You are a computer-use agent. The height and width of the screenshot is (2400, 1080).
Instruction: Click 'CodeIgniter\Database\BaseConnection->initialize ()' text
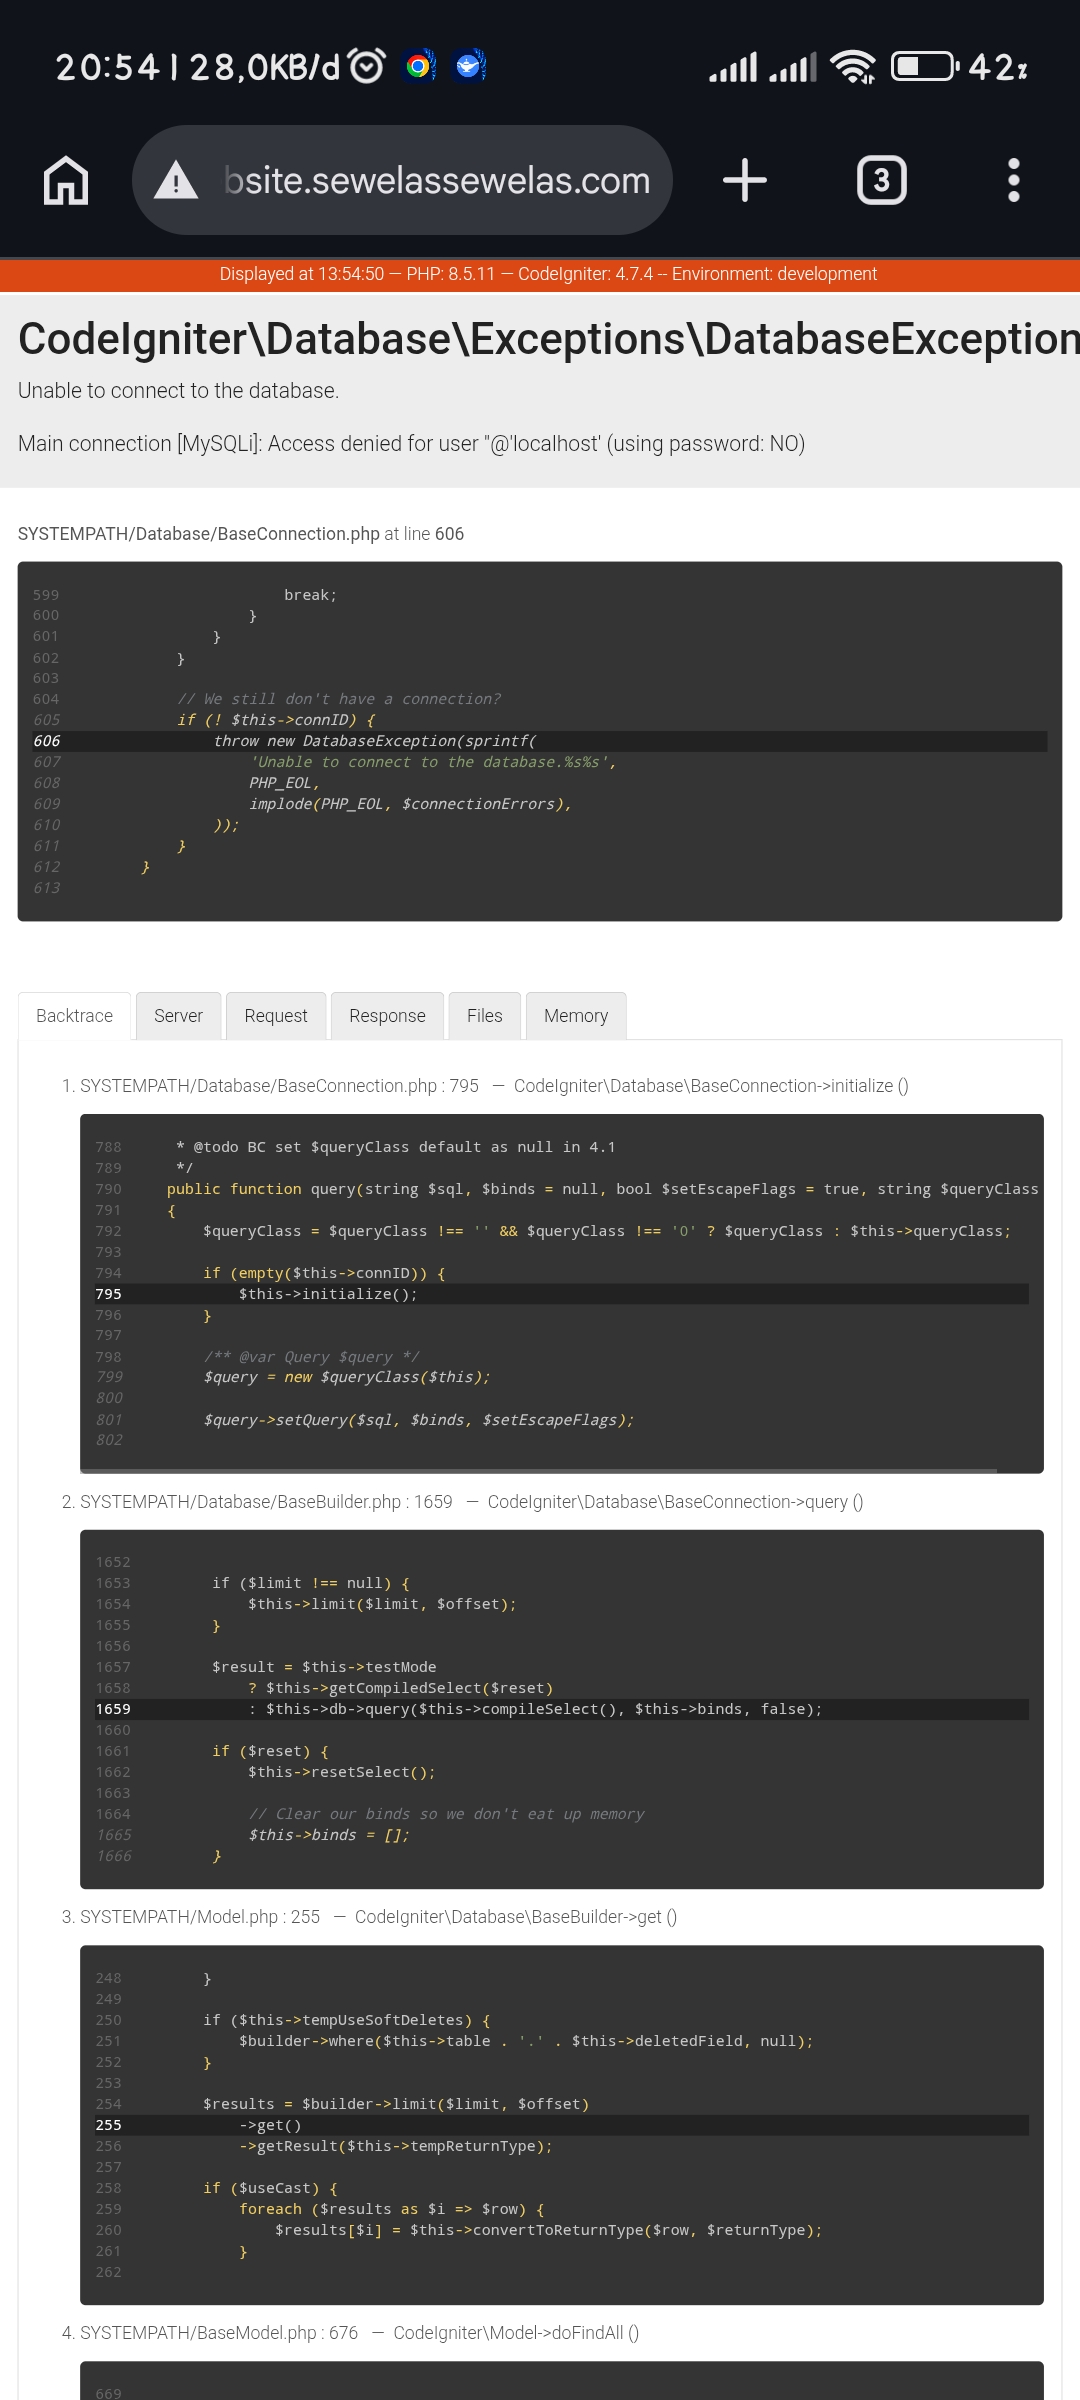click(x=711, y=1086)
